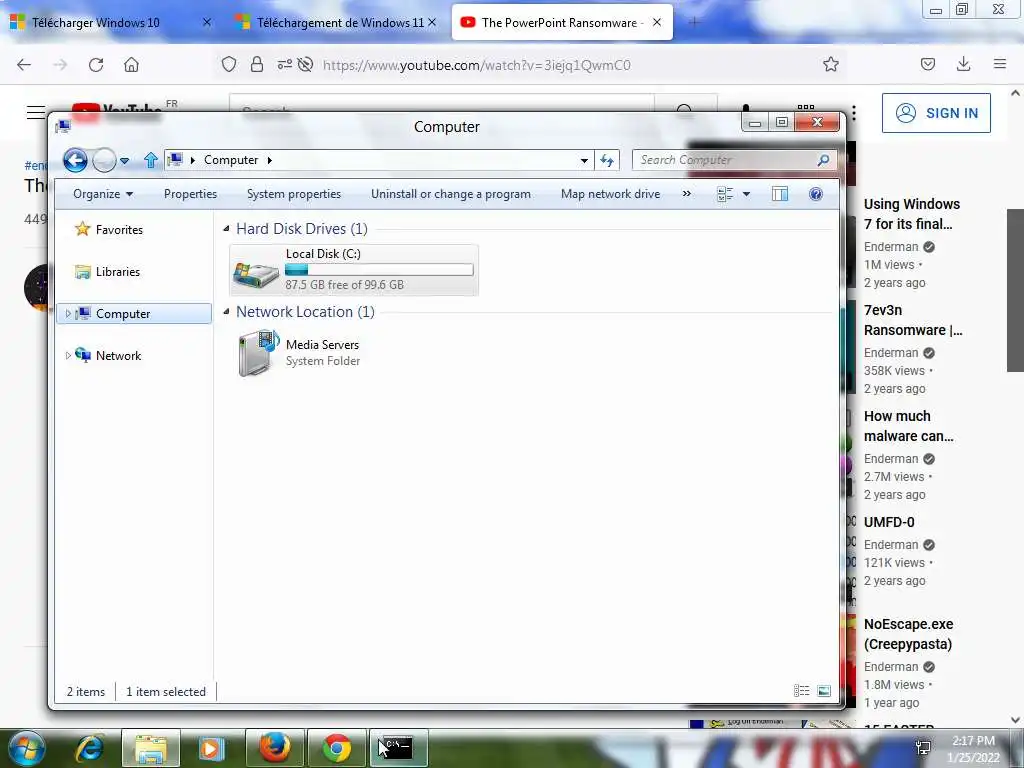Image resolution: width=1024 pixels, height=768 pixels.
Task: Select The PowerPoint Ransomware tab
Action: pyautogui.click(x=562, y=23)
